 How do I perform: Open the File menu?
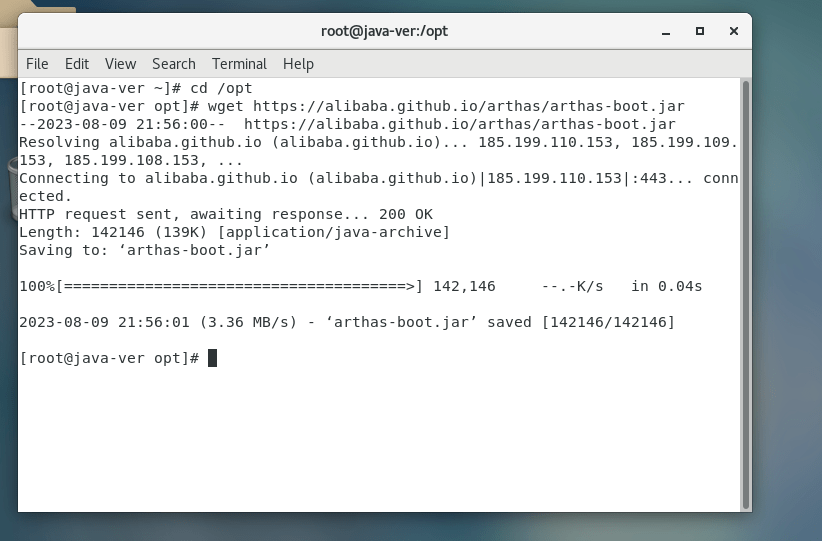point(37,64)
